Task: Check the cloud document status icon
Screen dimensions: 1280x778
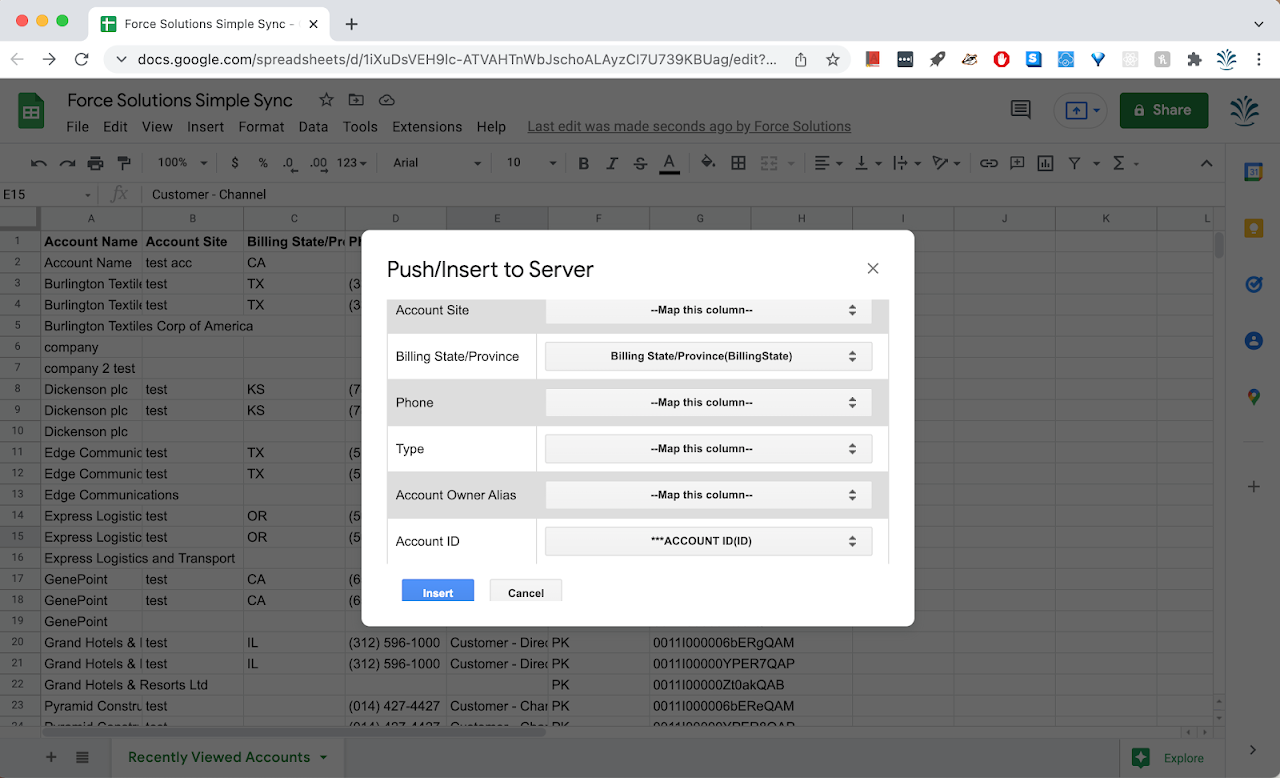Action: pos(386,100)
